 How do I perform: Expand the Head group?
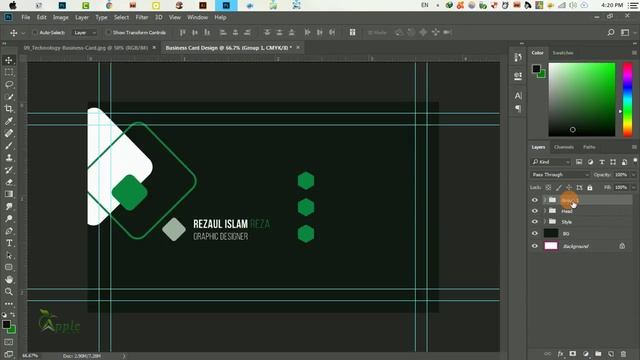point(544,211)
